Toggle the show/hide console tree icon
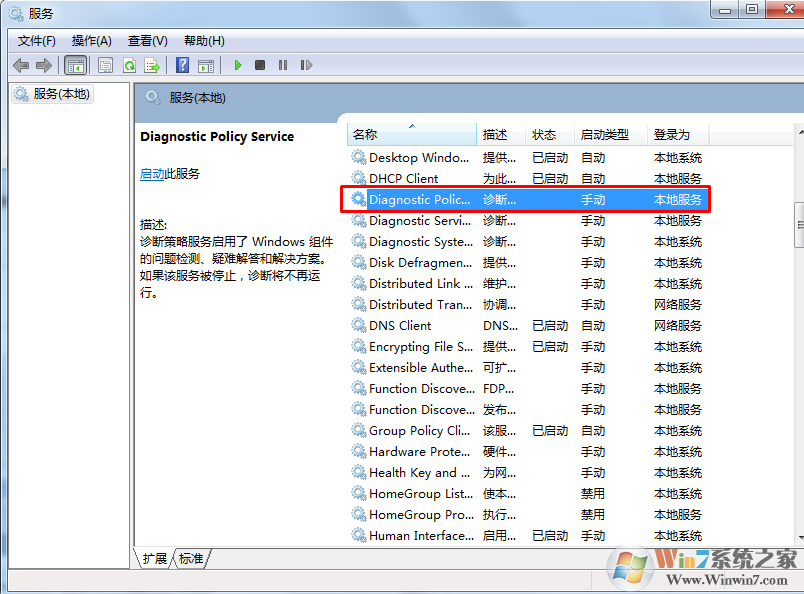This screenshot has height=594, width=804. 75,65
